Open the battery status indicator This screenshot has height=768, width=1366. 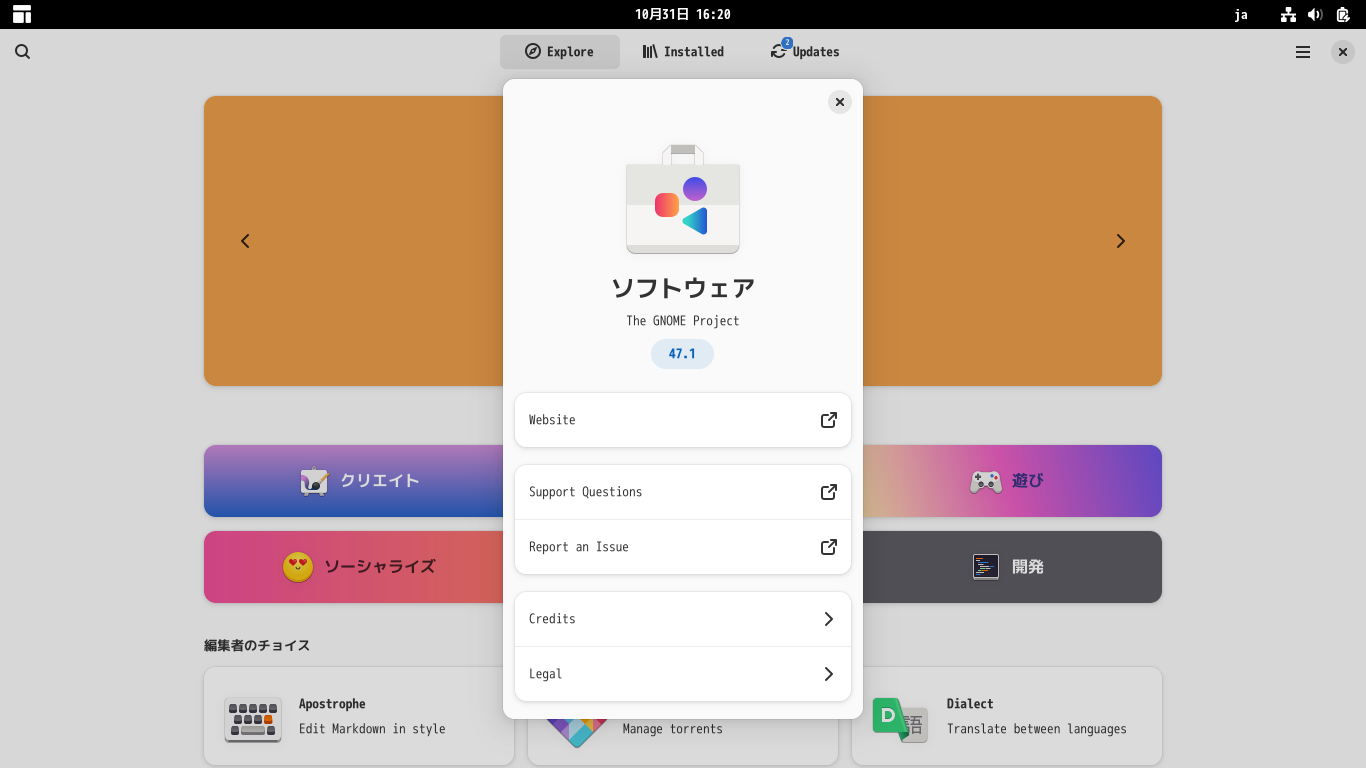(1343, 14)
